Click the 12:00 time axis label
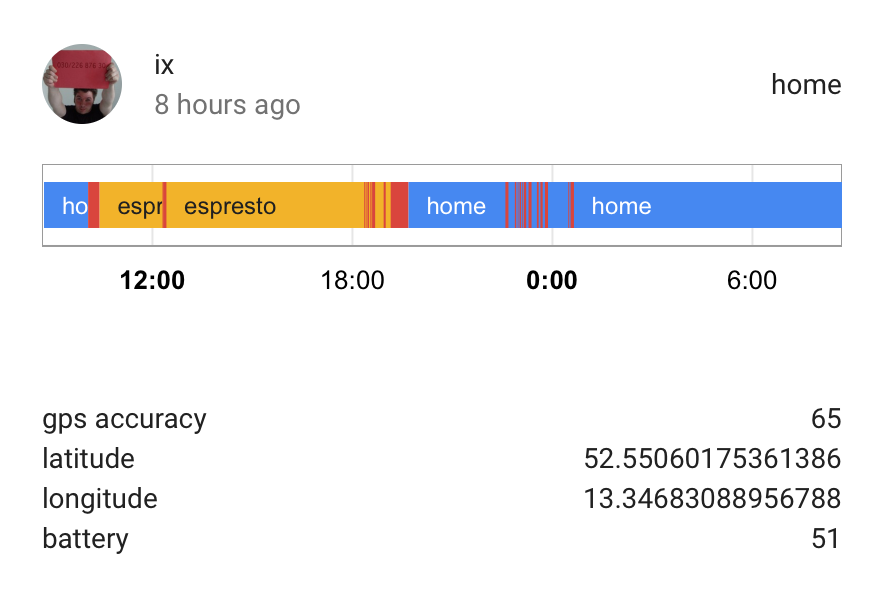Image resolution: width=888 pixels, height=598 pixels. click(152, 280)
